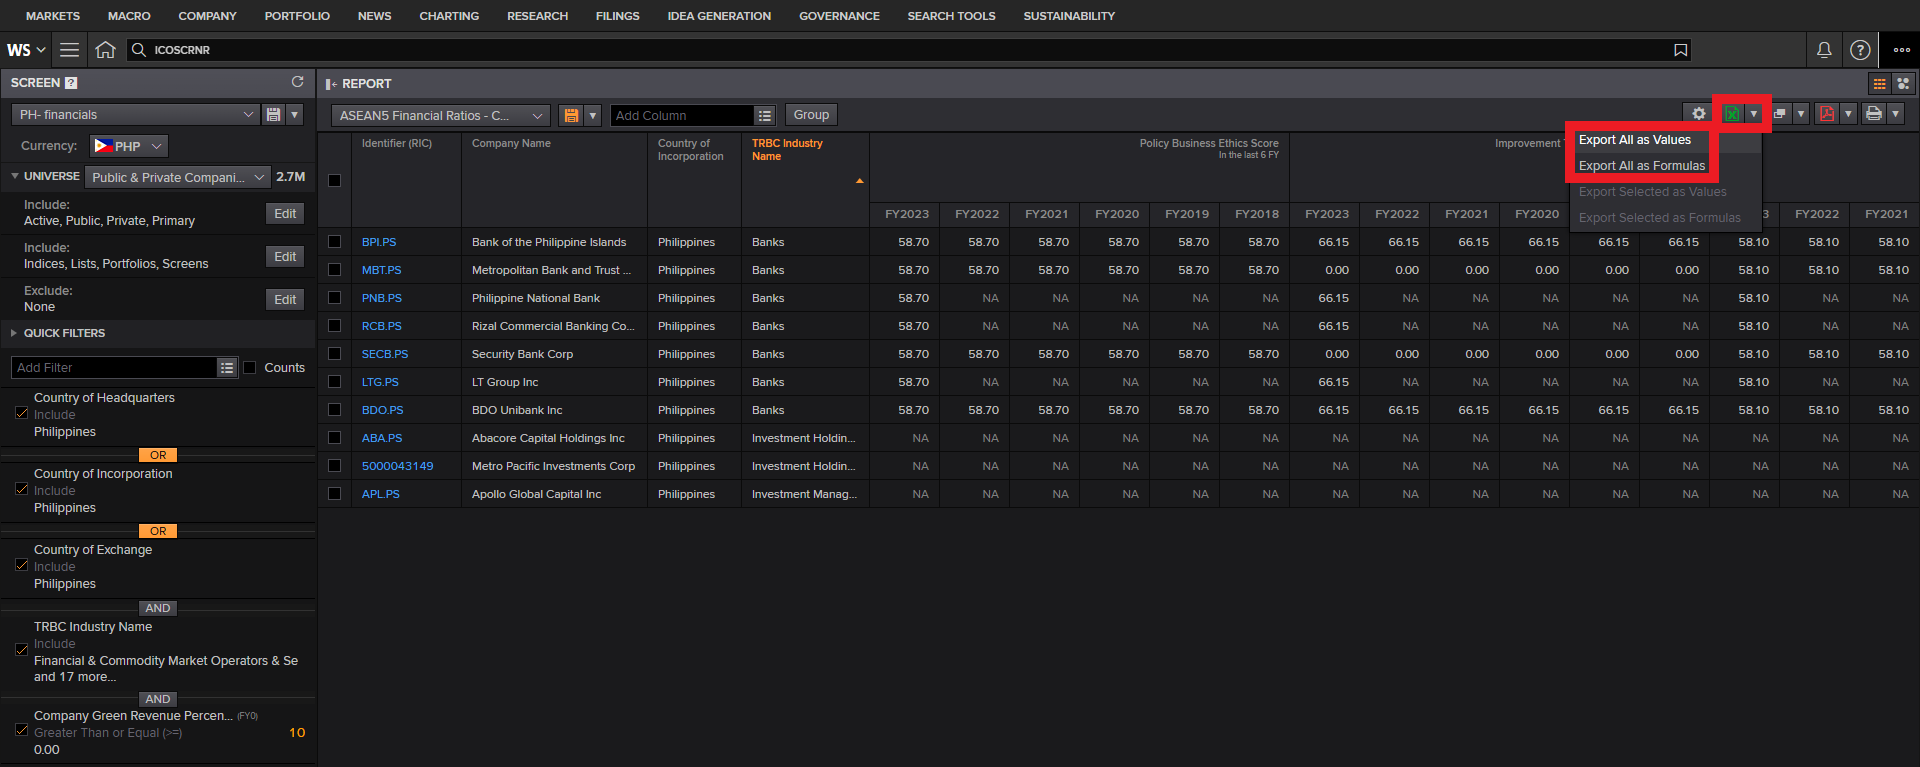Select the checkbox for the BPI.PS row

pos(334,242)
